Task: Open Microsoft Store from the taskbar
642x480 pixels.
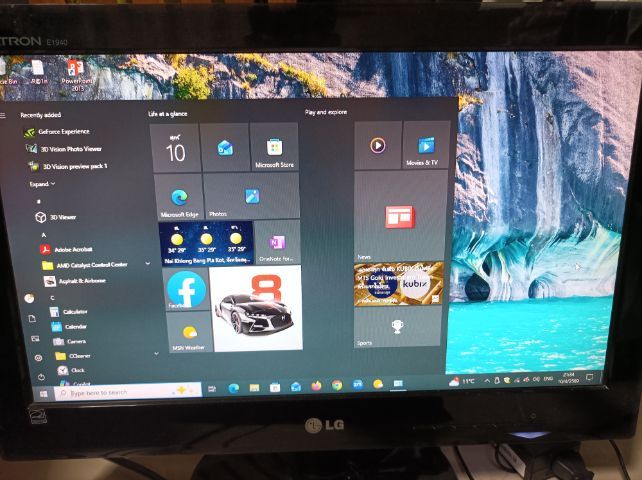Action: (x=275, y=387)
